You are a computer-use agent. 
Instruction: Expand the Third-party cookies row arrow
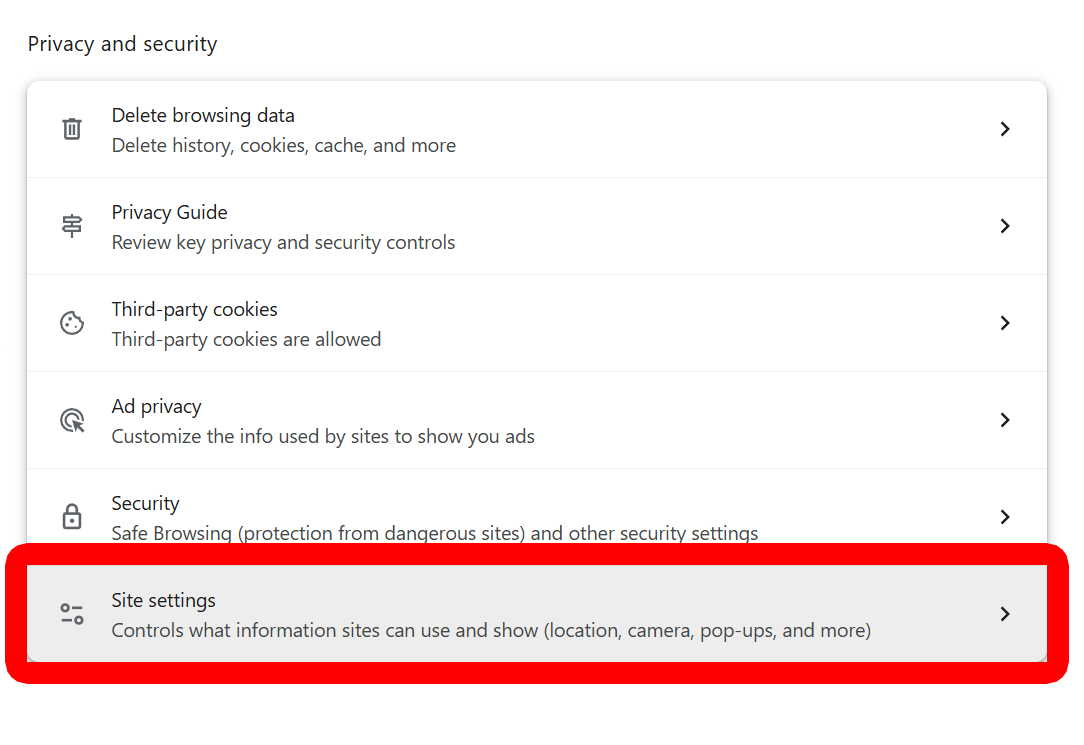click(x=1005, y=323)
